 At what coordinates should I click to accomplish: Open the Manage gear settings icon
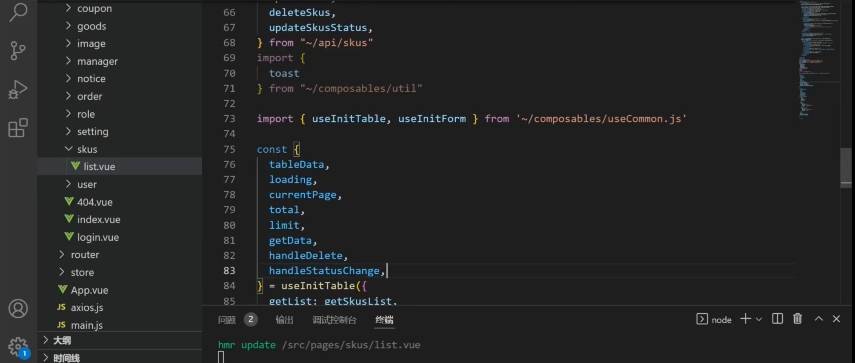pos(18,347)
